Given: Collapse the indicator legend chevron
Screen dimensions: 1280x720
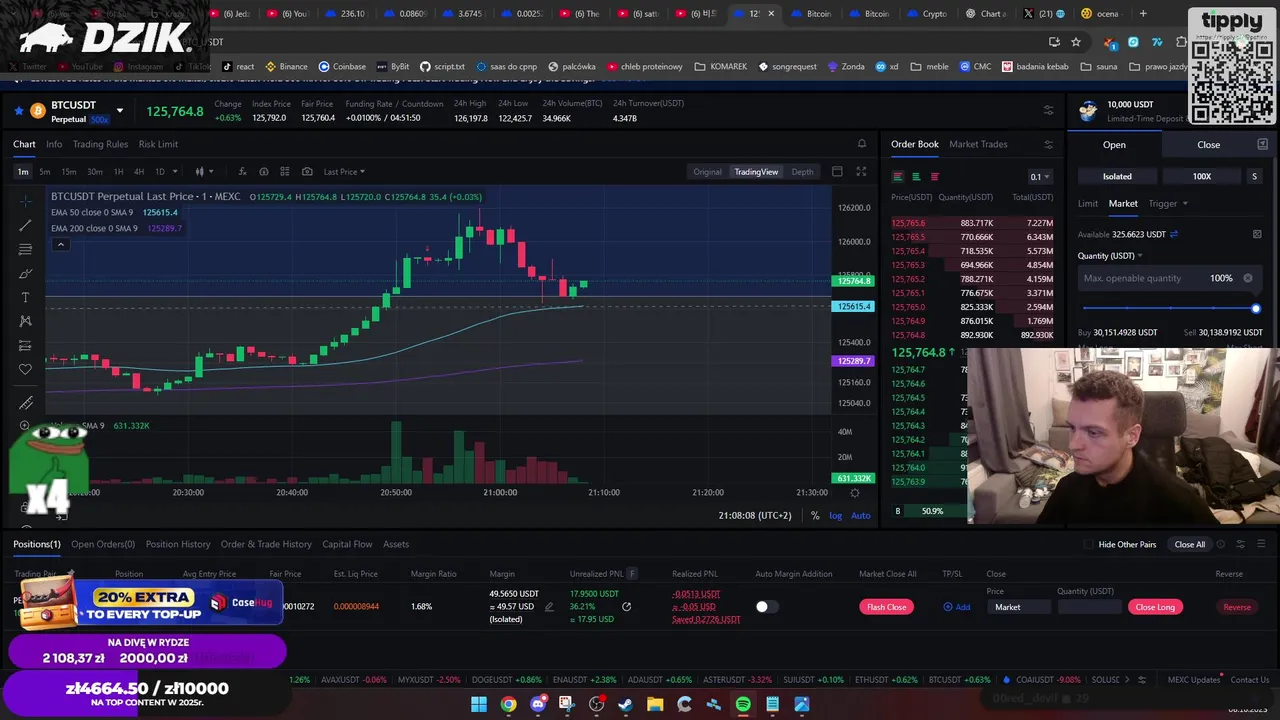Looking at the screenshot, I should click(x=60, y=244).
